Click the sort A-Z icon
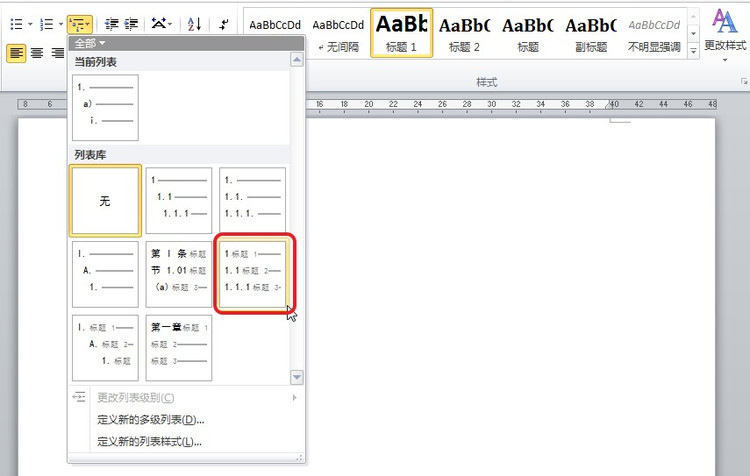The height and width of the screenshot is (476, 750). tap(194, 24)
